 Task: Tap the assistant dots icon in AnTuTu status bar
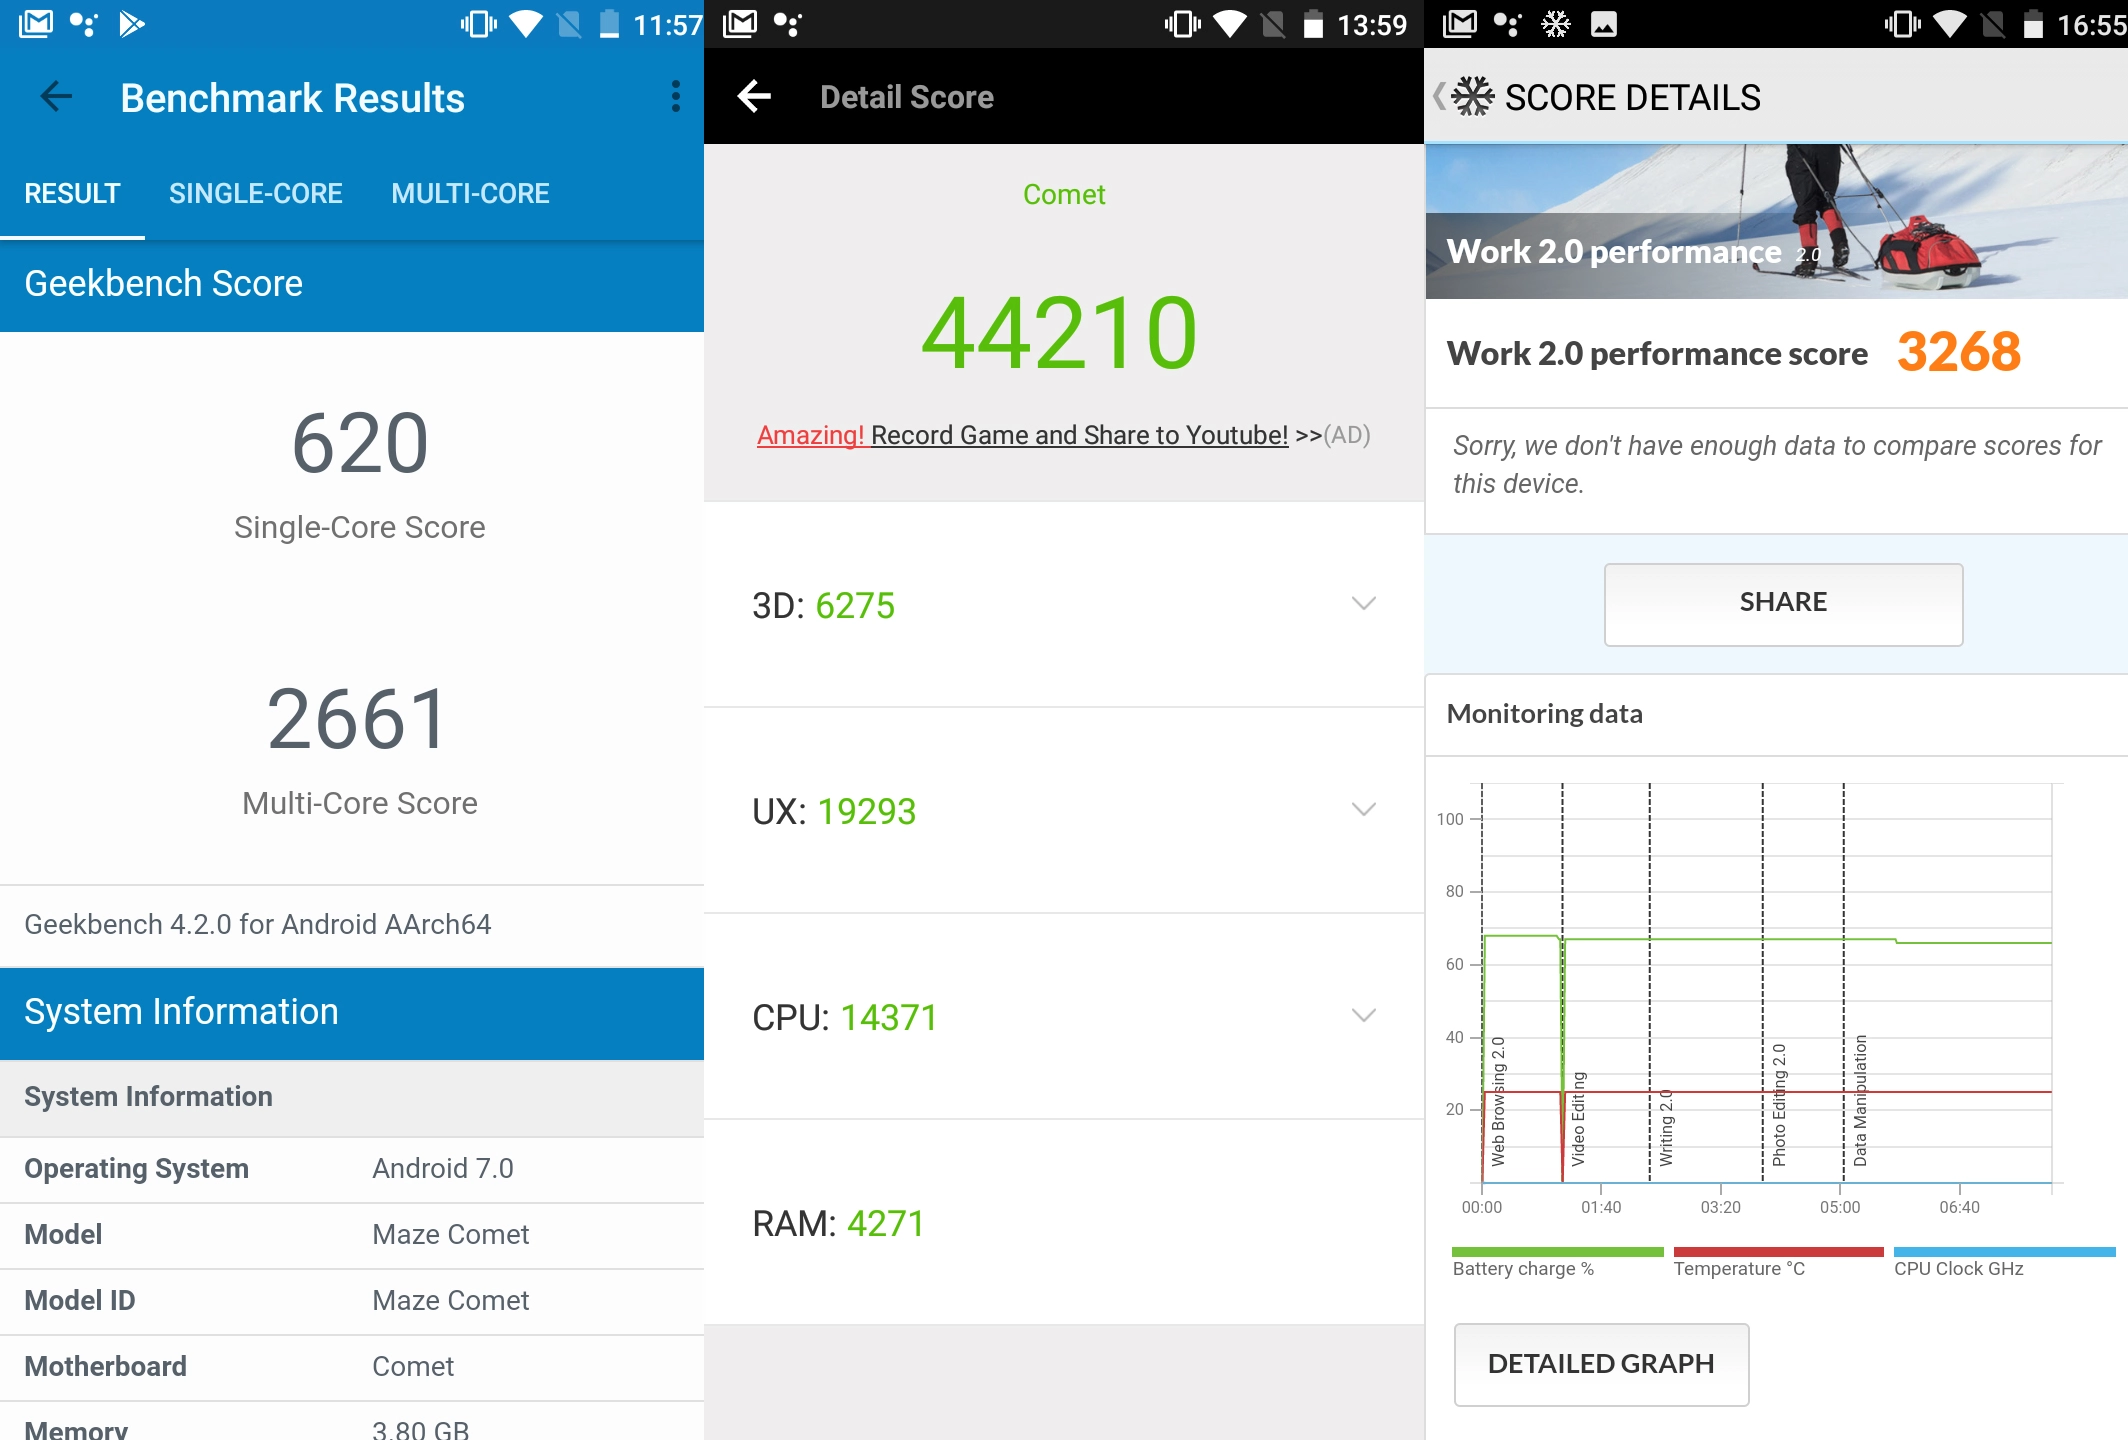pyautogui.click(x=788, y=24)
